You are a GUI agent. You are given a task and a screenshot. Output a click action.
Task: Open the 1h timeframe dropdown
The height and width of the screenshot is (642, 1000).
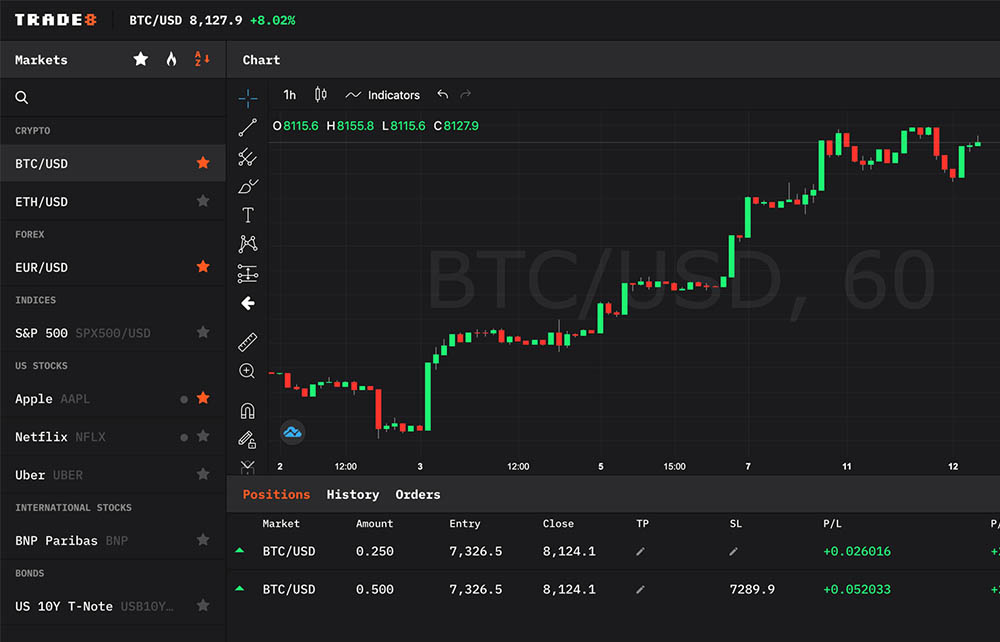point(290,95)
